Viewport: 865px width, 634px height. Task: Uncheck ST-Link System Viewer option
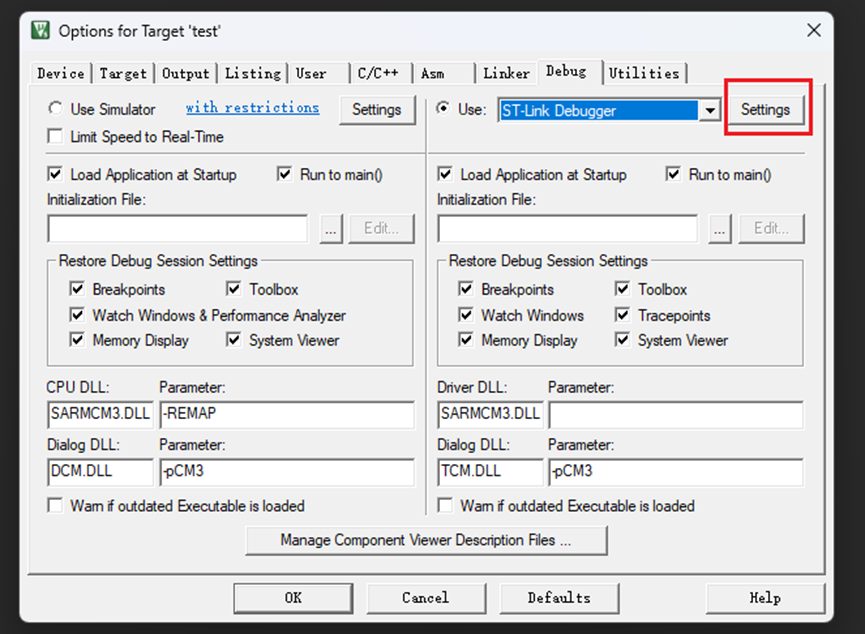coord(622,339)
